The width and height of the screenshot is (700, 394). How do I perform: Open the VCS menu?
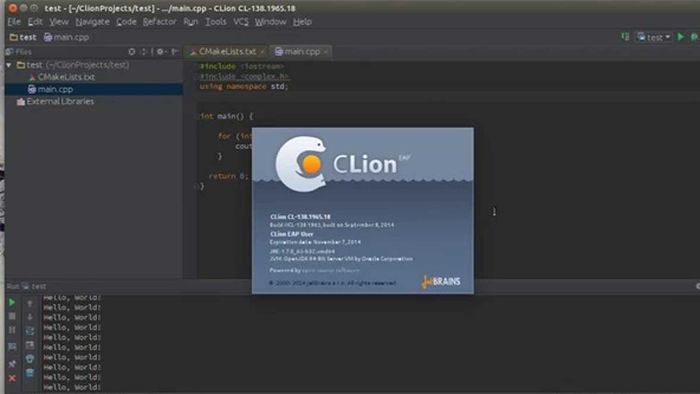241,21
